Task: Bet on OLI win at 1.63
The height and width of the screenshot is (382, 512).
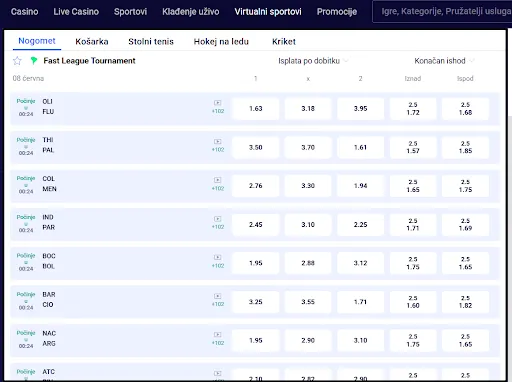Action: [x=256, y=109]
